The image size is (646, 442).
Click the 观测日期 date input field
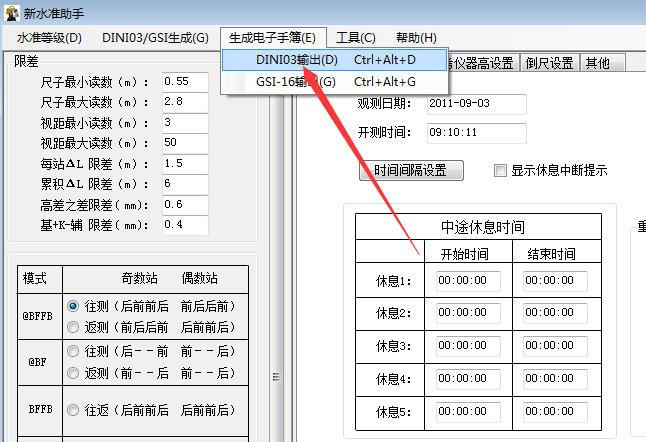(x=475, y=104)
